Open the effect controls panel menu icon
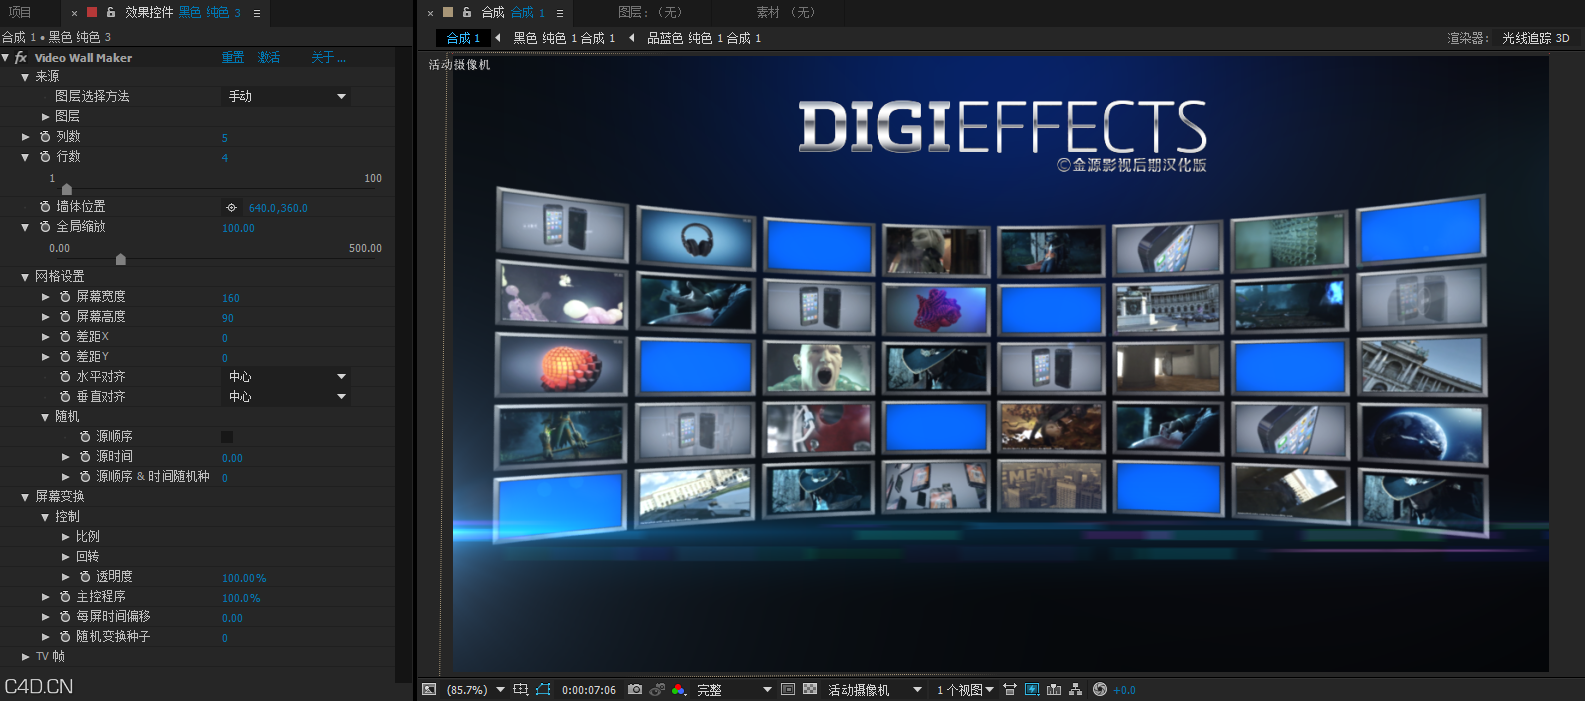Screen dimensions: 1585x701 pyautogui.click(x=257, y=13)
